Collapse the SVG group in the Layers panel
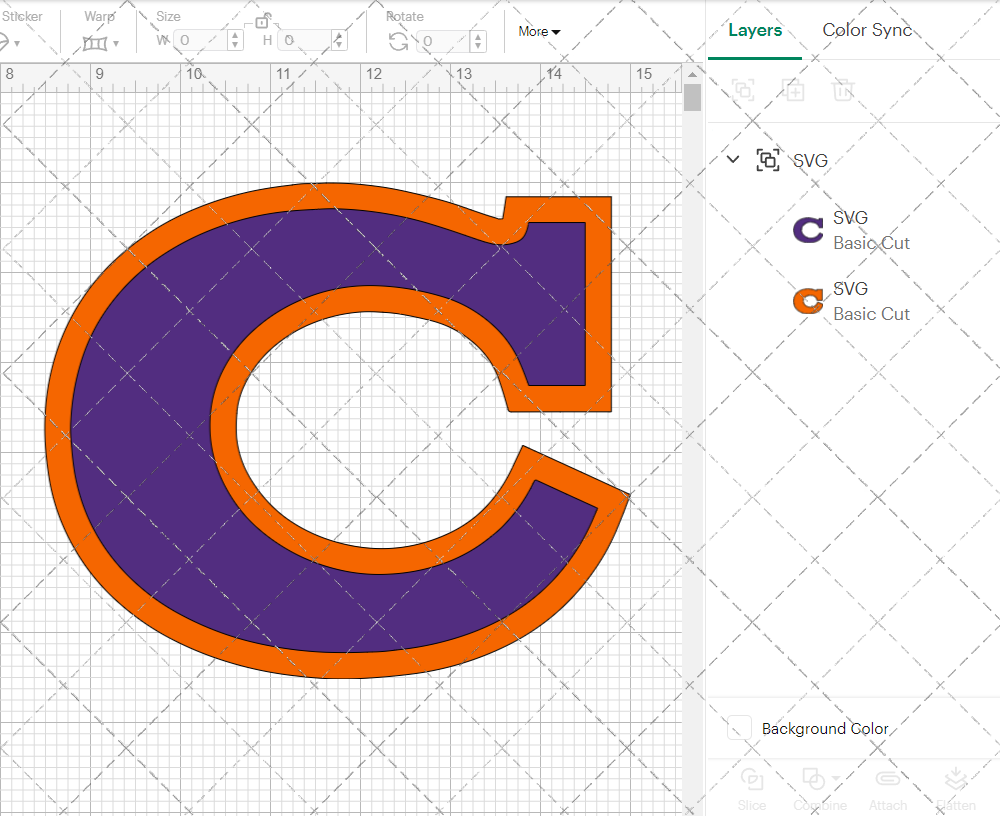 732,159
